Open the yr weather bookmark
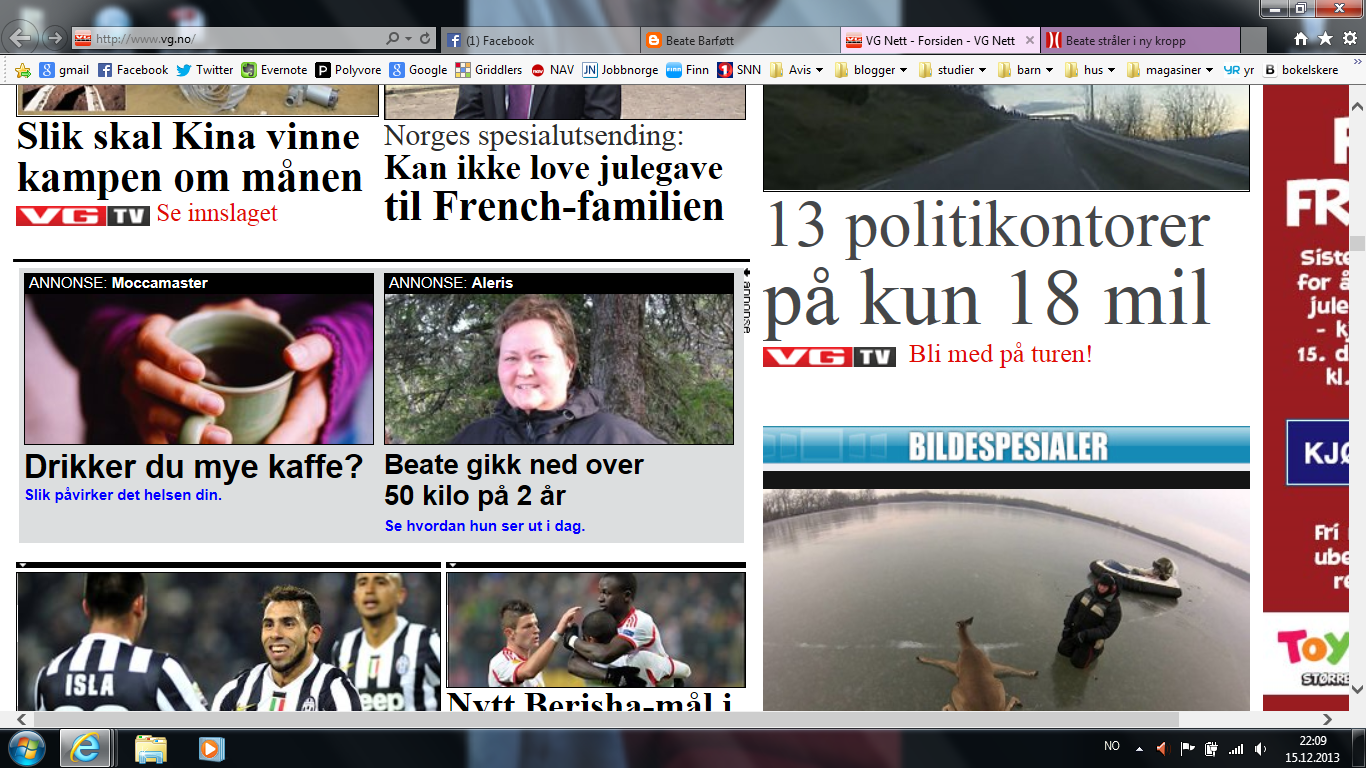The image size is (1366, 768). coord(1240,70)
